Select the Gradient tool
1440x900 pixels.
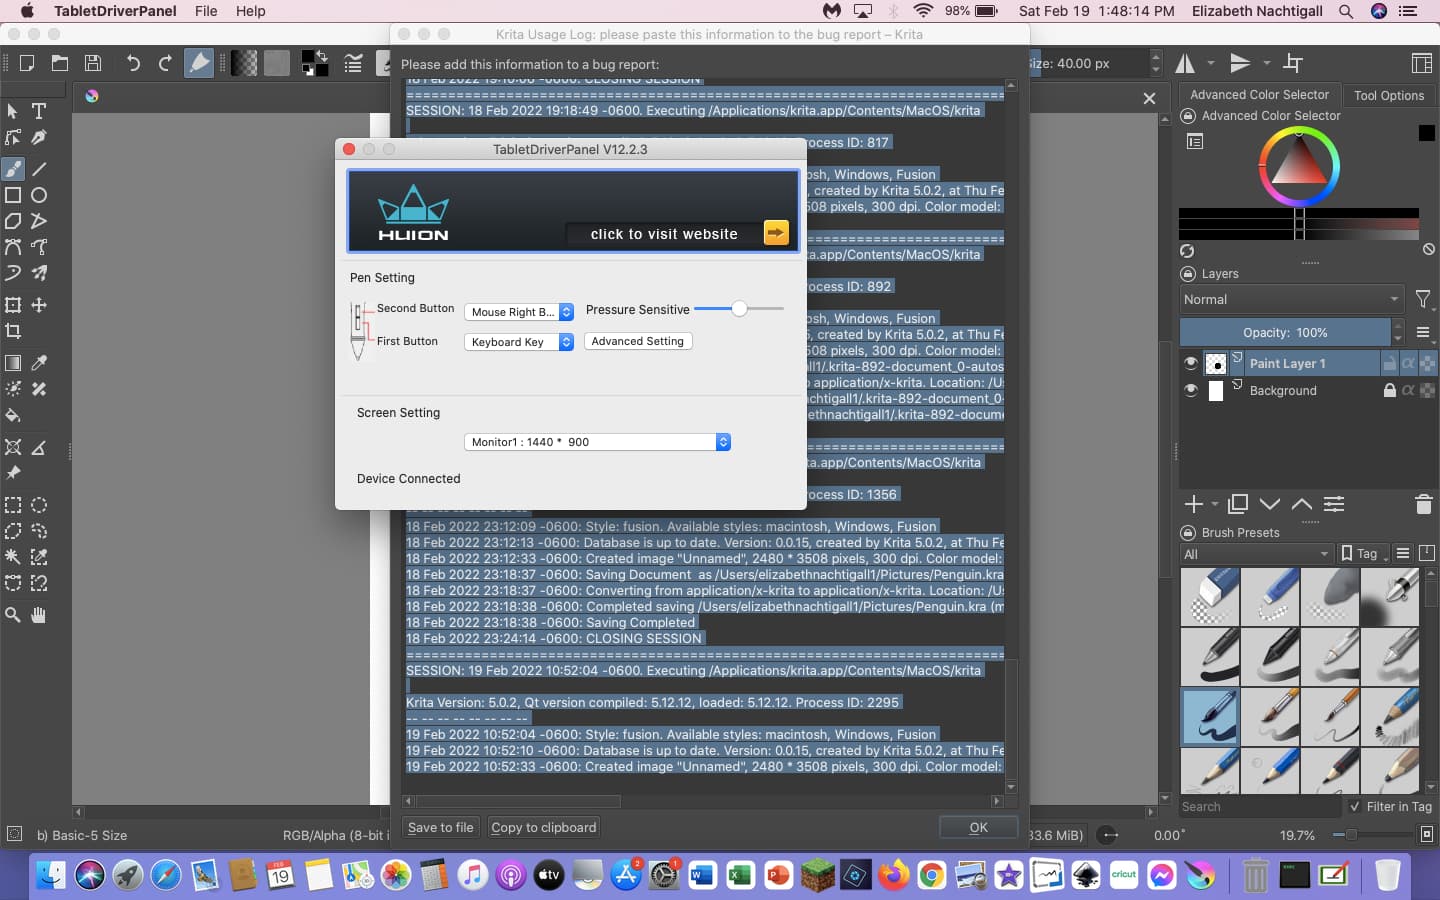[x=13, y=363]
